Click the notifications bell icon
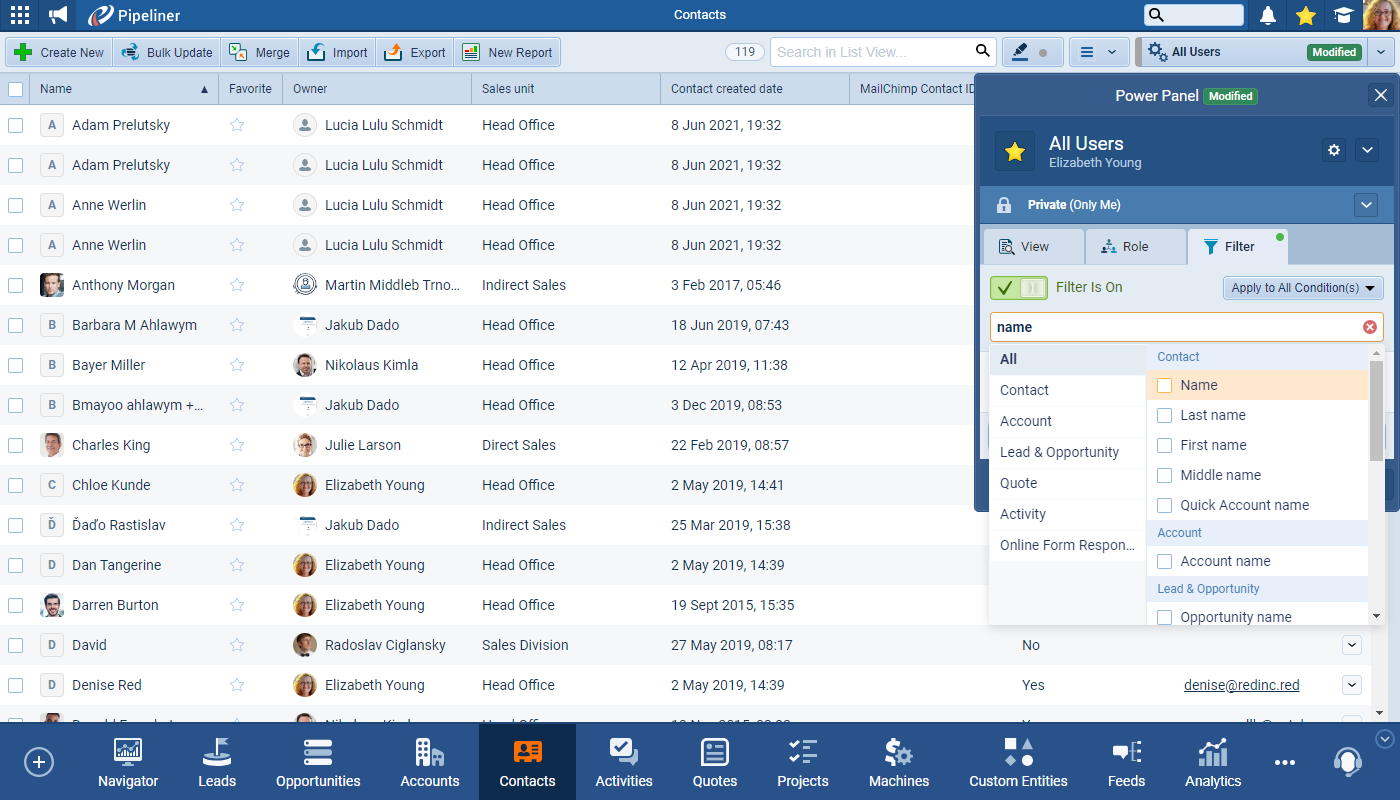 (1268, 15)
